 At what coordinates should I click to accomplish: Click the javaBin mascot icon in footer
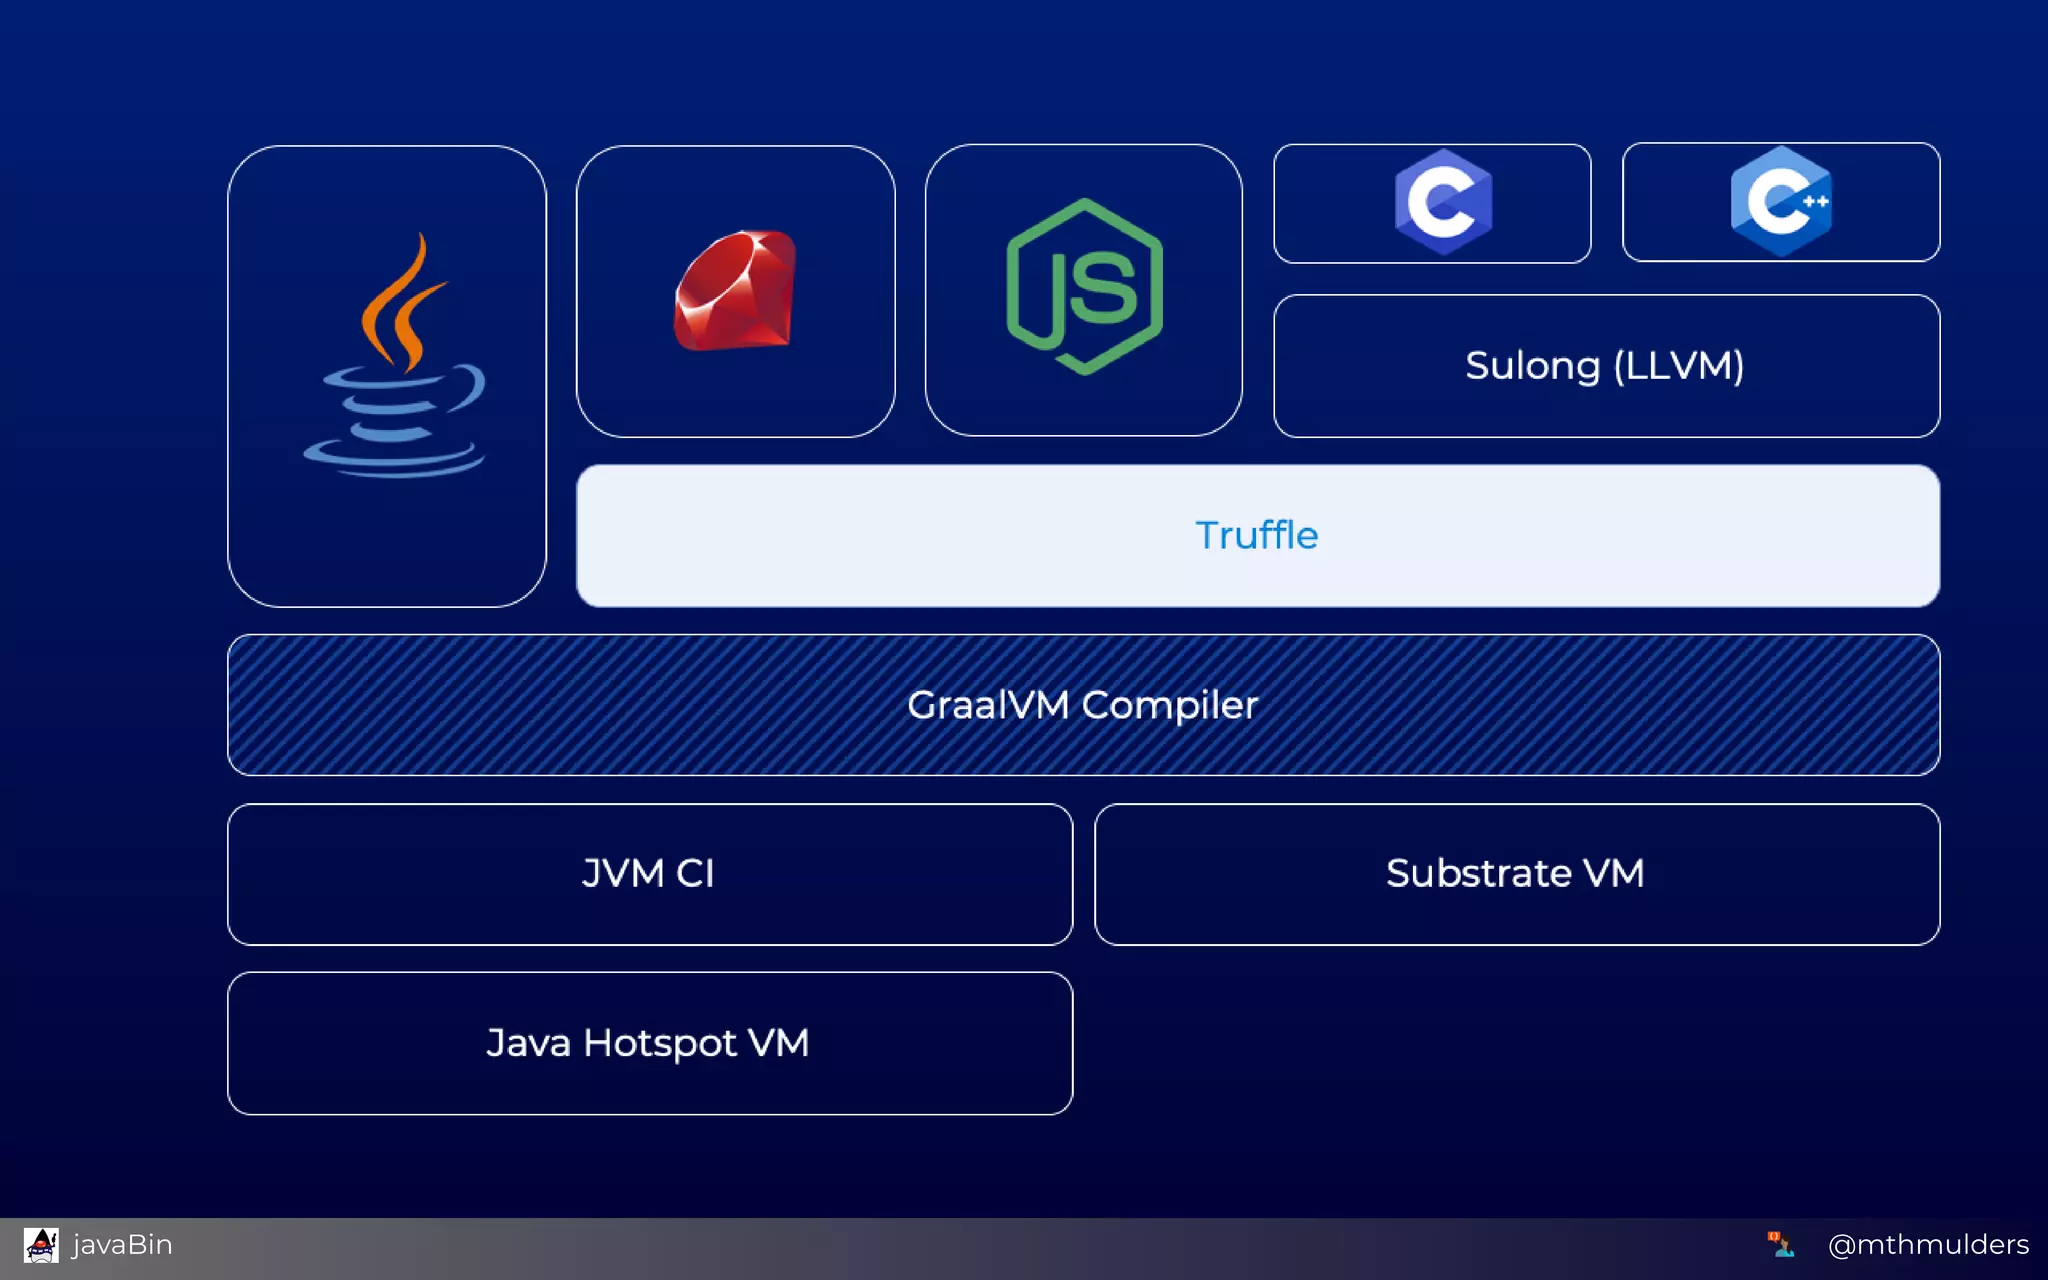pos(41,1245)
